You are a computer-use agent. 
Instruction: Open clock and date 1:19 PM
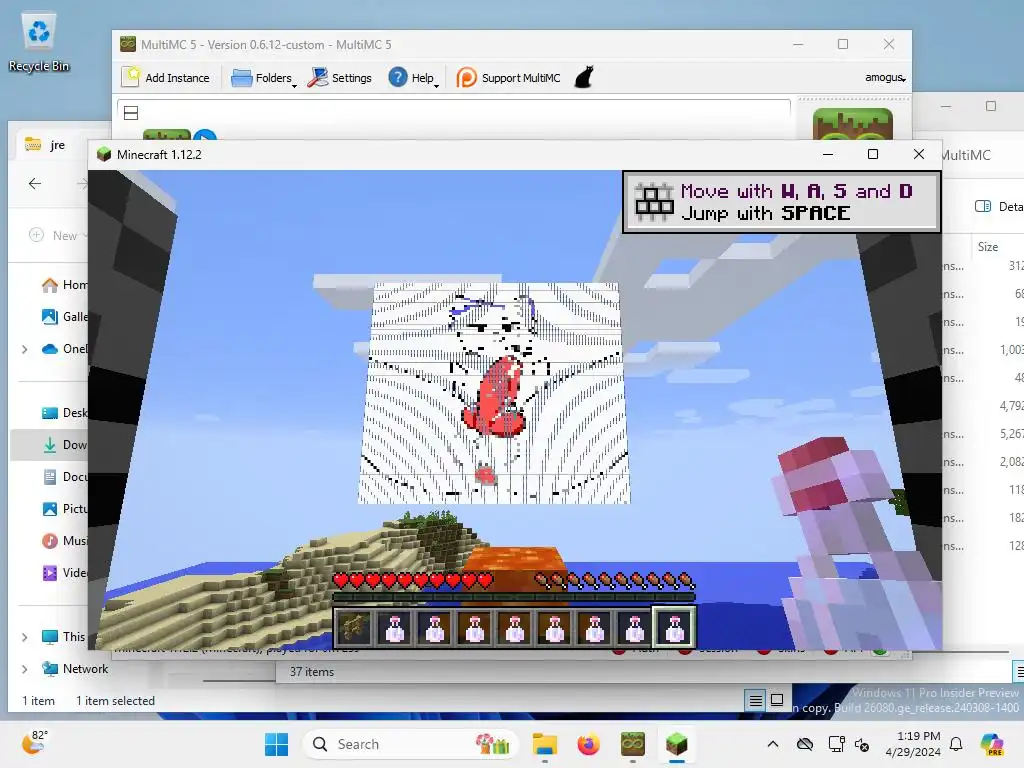pos(912,744)
